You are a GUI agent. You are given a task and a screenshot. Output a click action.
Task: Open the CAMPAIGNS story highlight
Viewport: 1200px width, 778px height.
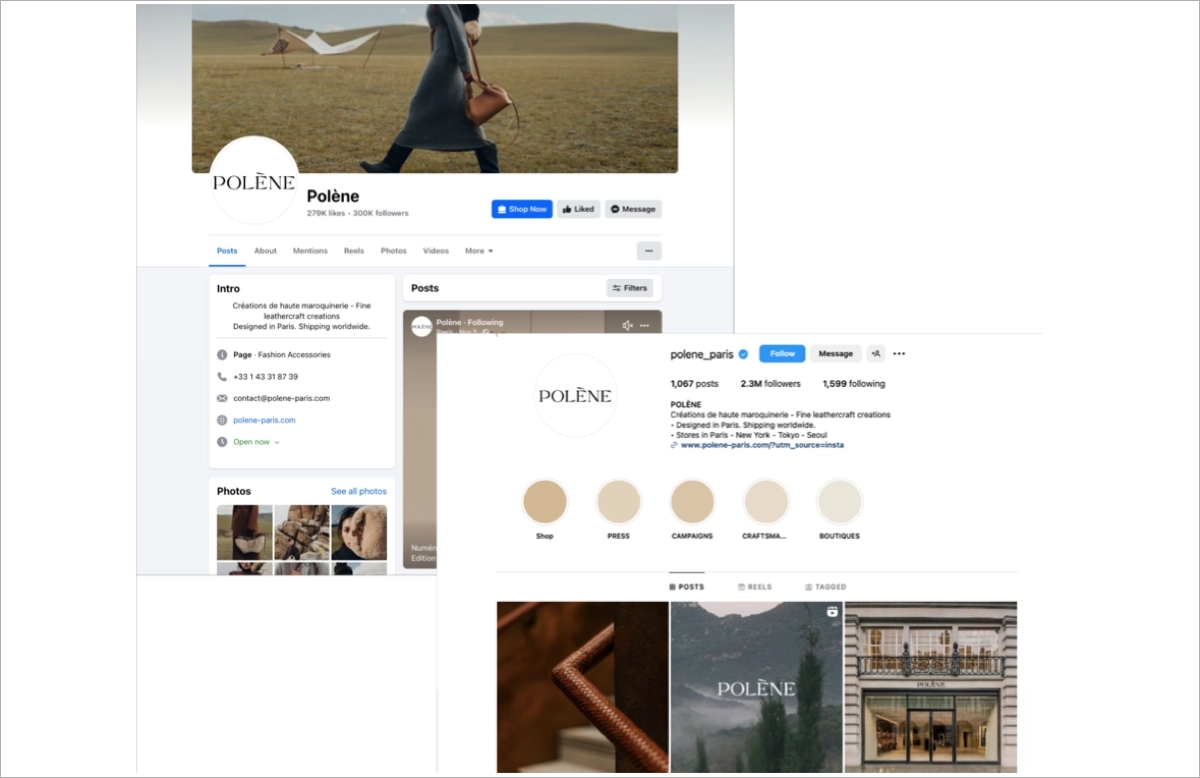[x=692, y=502]
